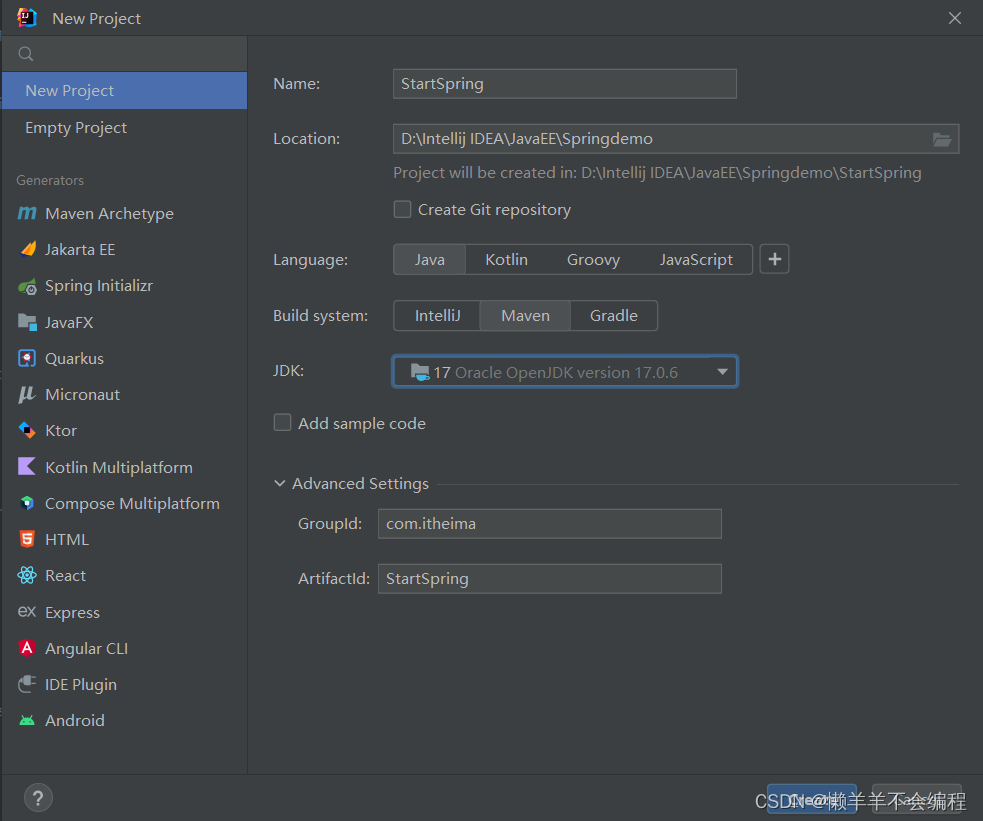Click the GroupId field com.itheima
Viewport: 983px width, 821px height.
(549, 523)
